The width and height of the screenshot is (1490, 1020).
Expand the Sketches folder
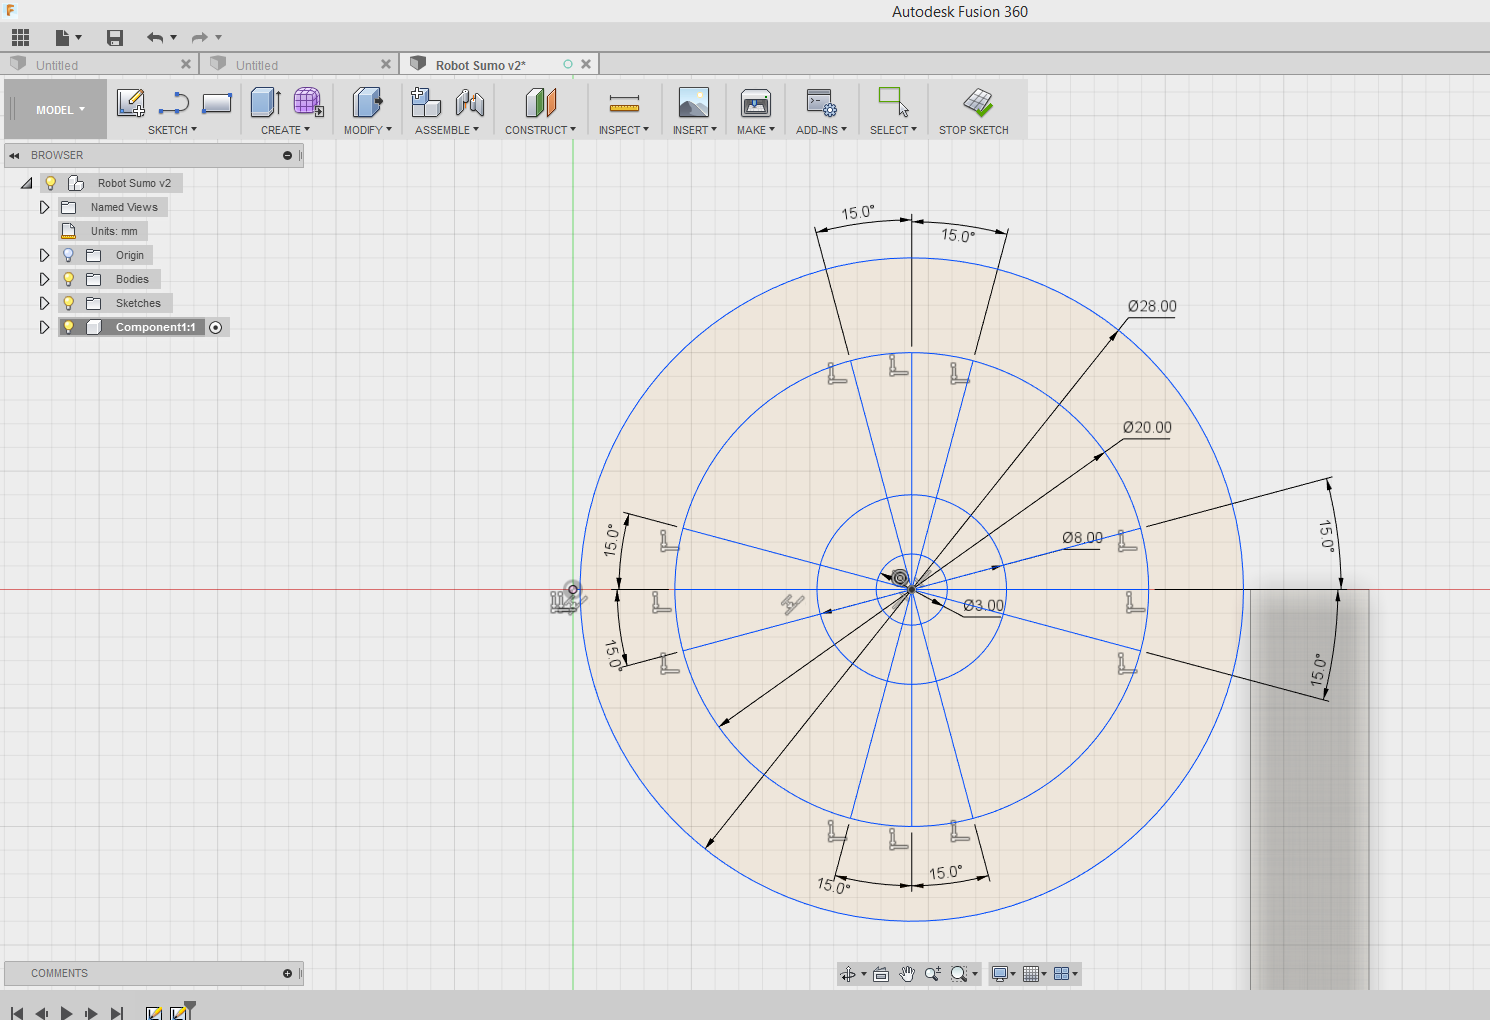(44, 303)
